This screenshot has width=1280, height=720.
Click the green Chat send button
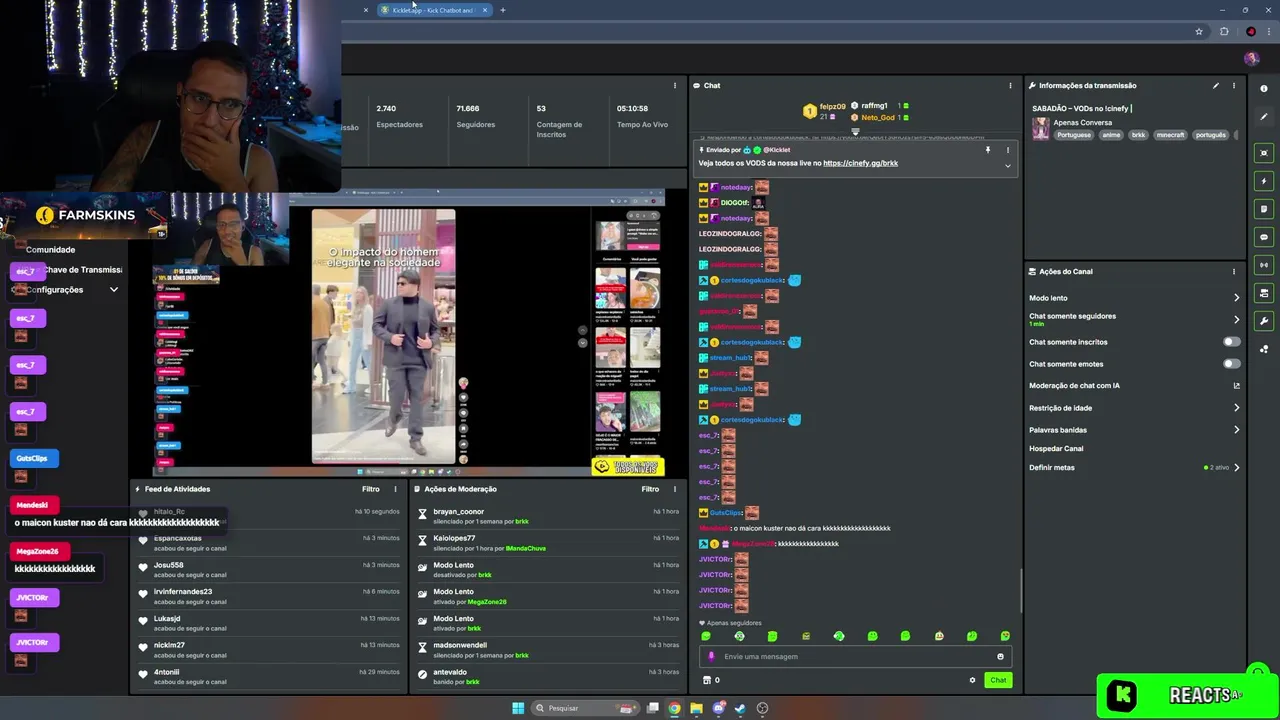998,680
